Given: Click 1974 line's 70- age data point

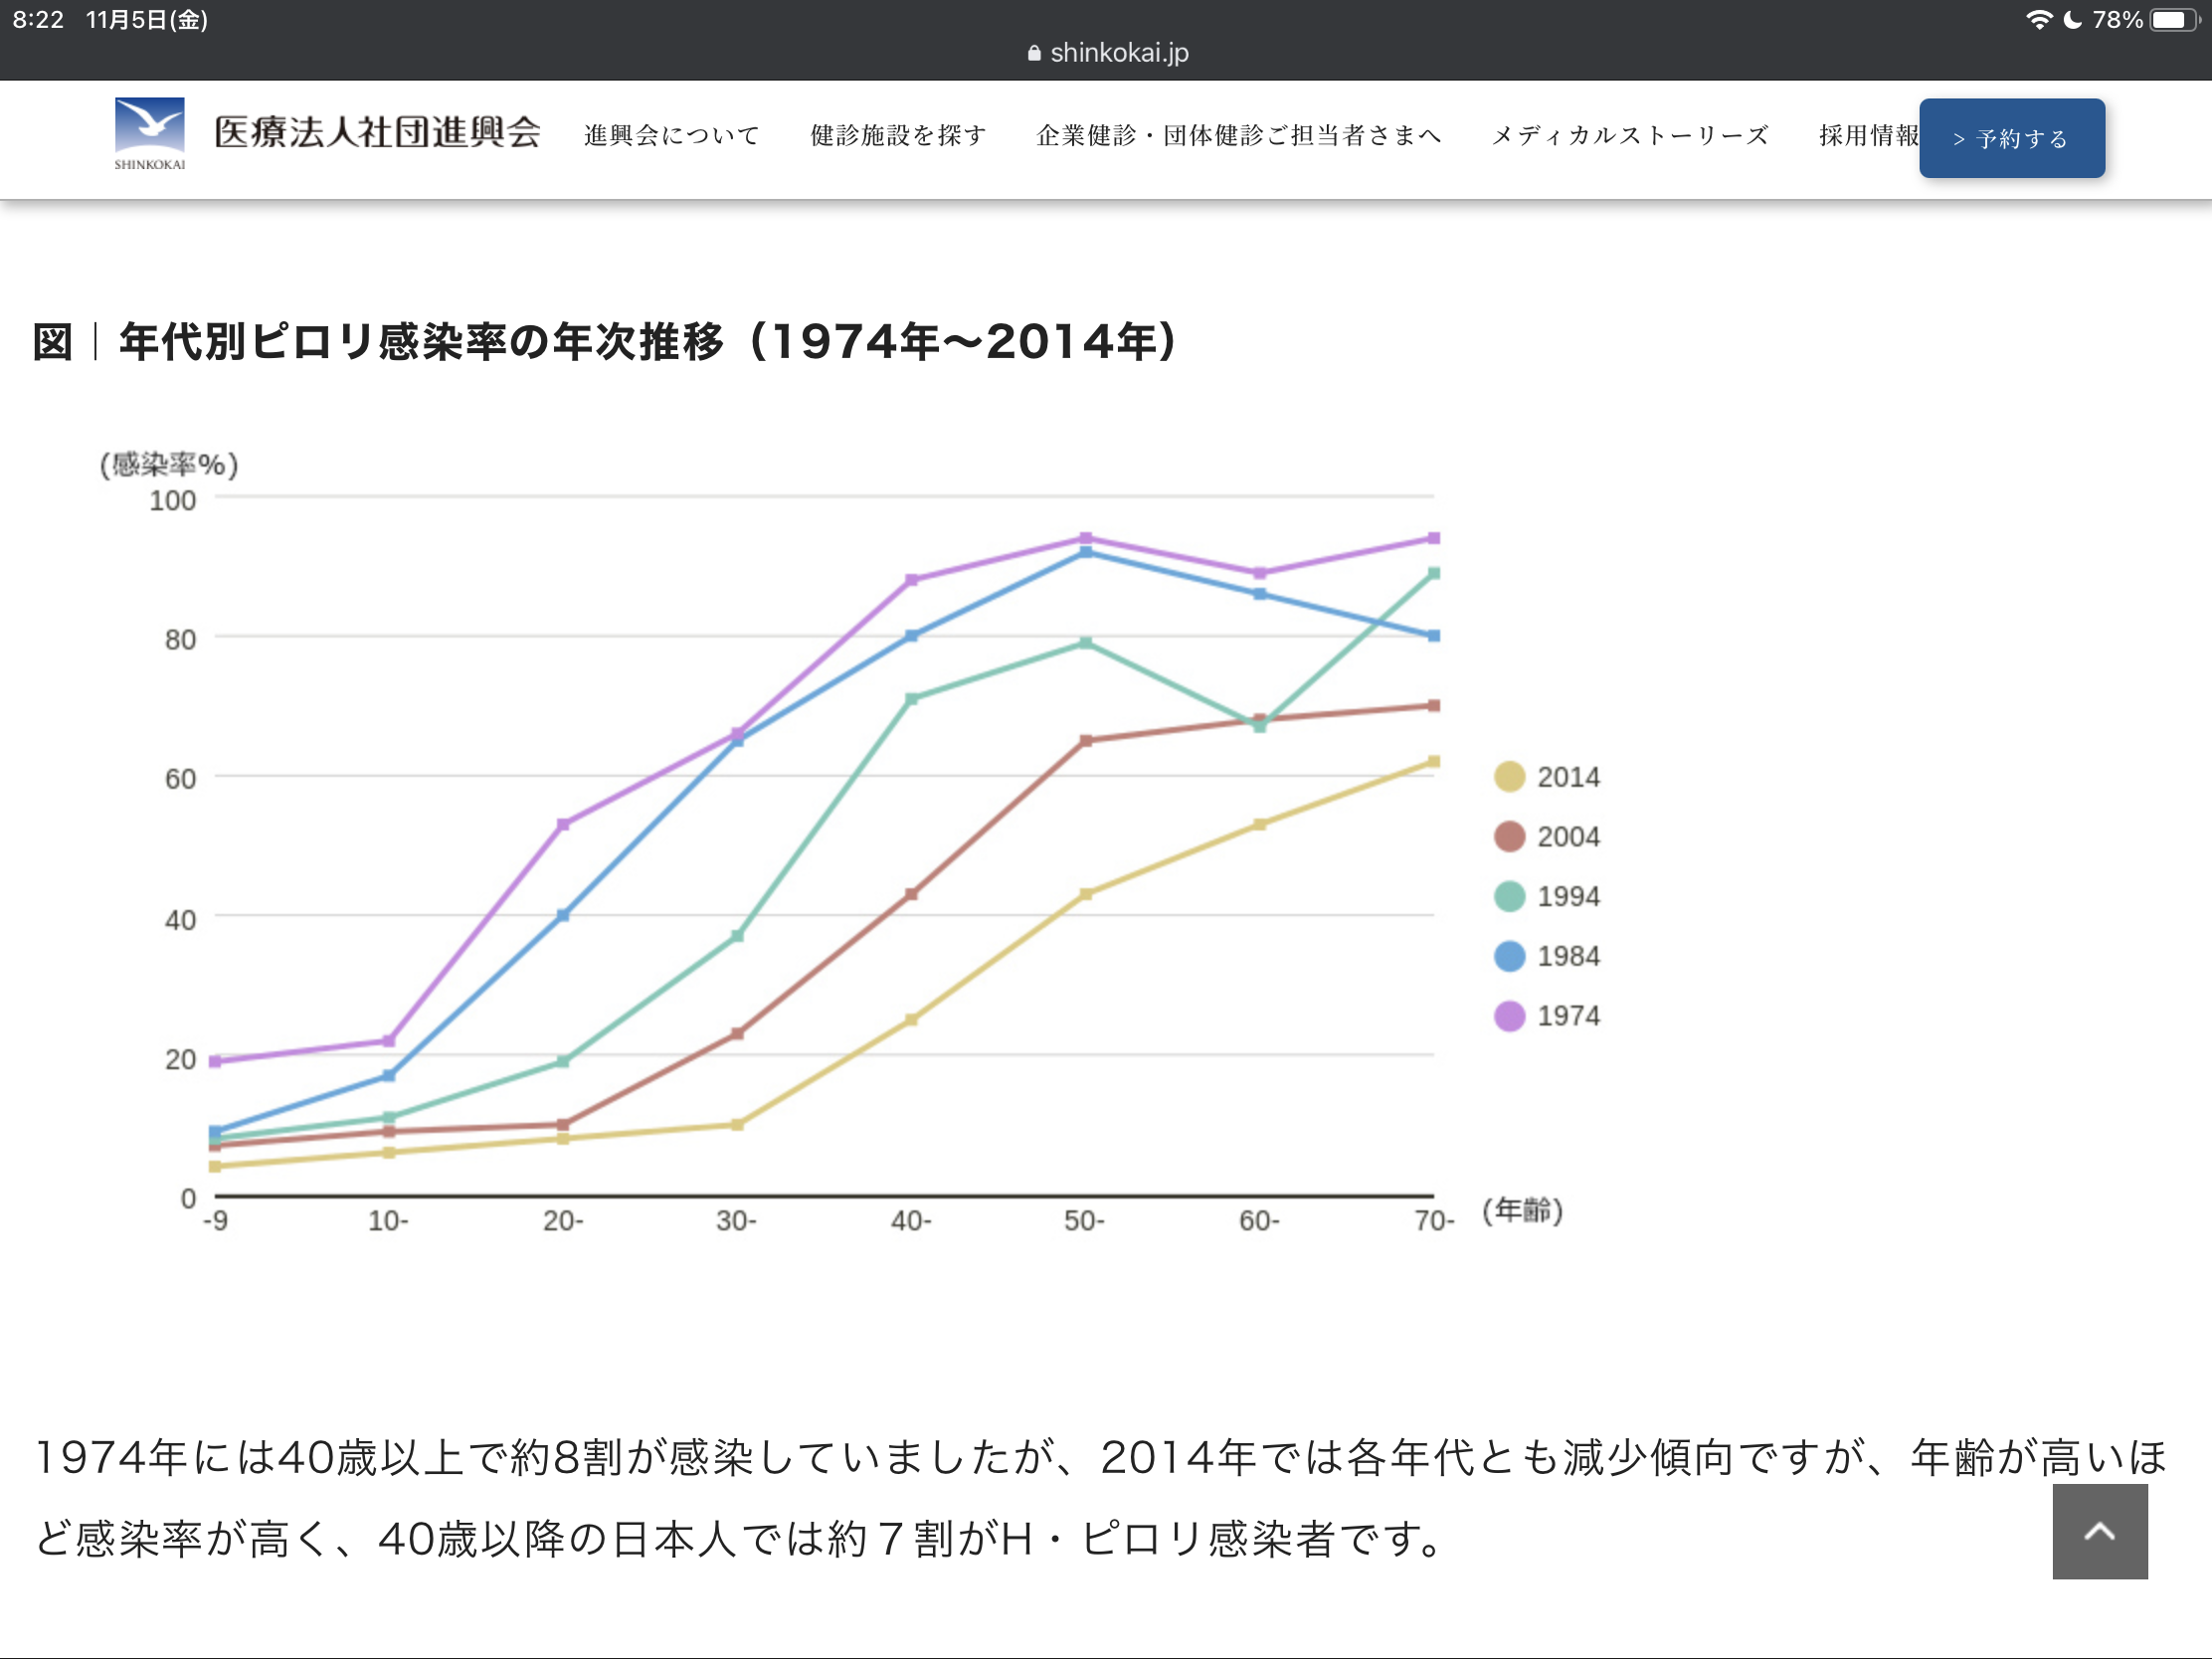Looking at the screenshot, I should pyautogui.click(x=1433, y=538).
